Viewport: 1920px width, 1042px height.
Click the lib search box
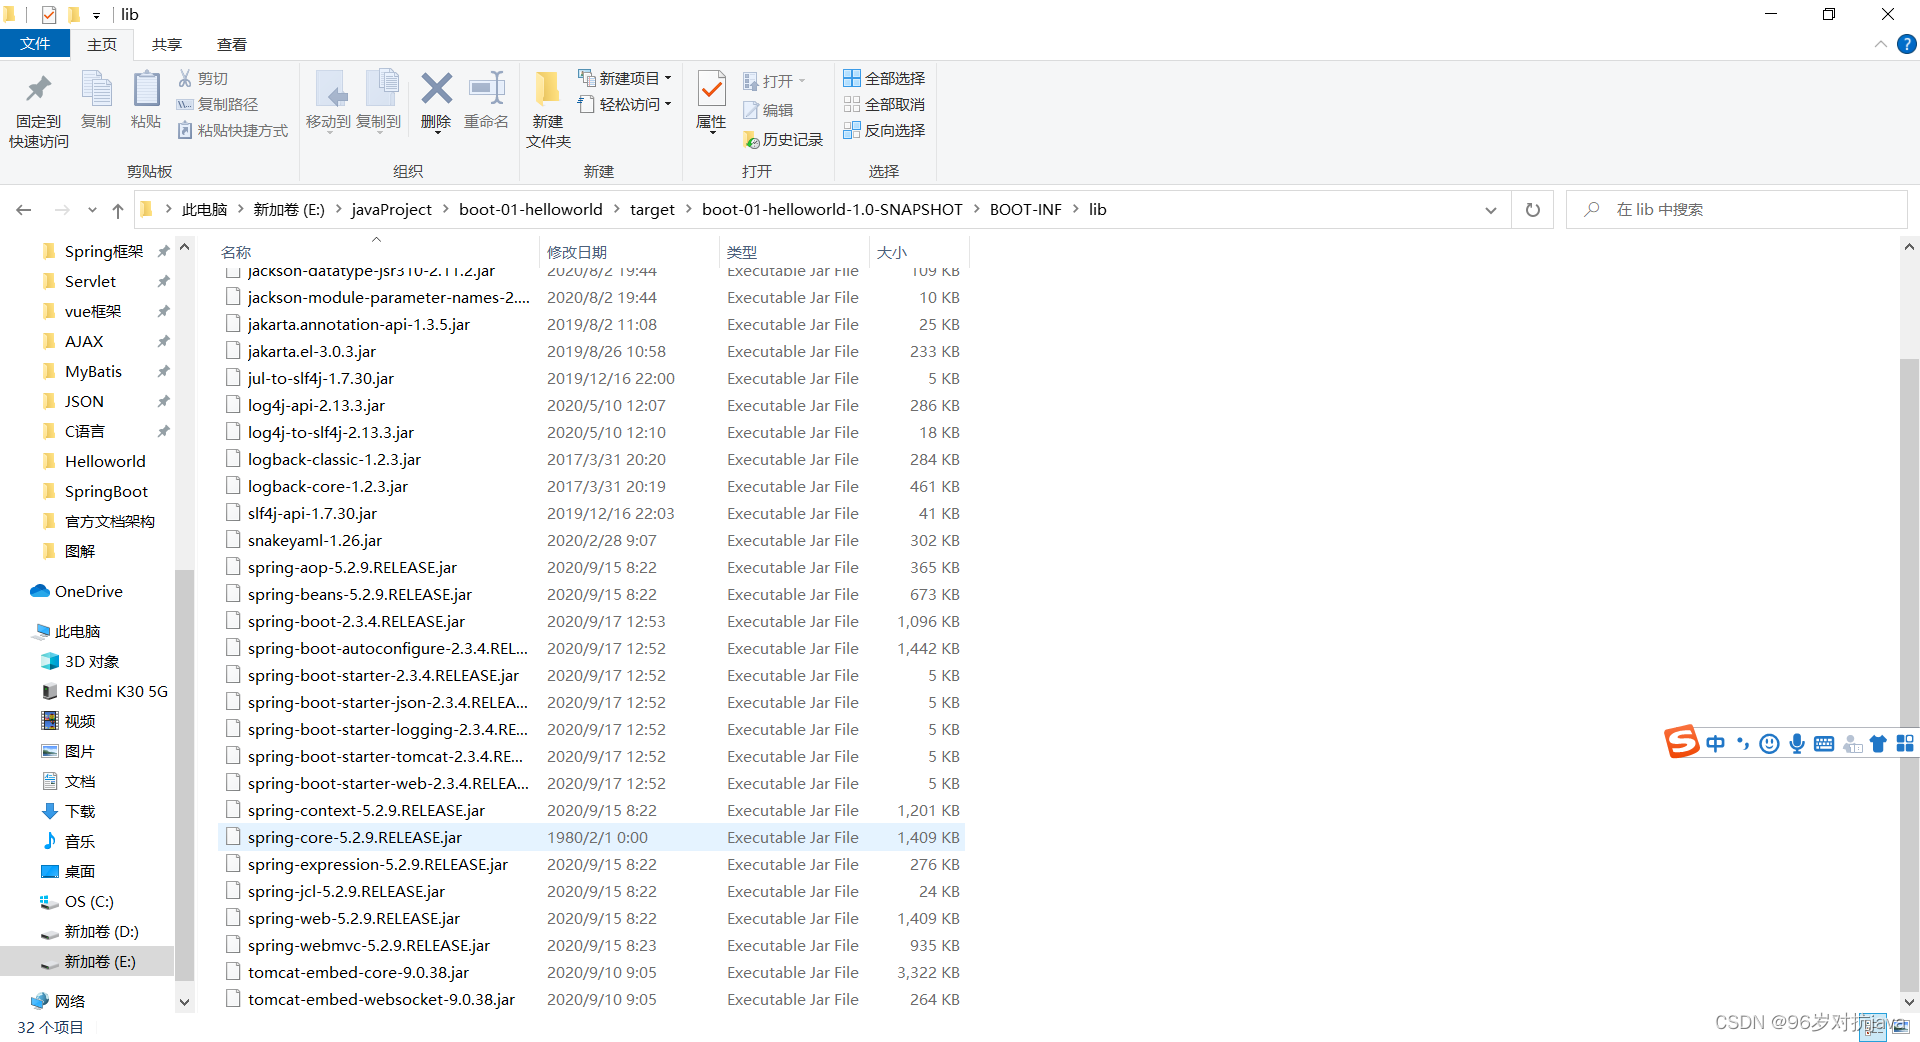click(1738, 210)
